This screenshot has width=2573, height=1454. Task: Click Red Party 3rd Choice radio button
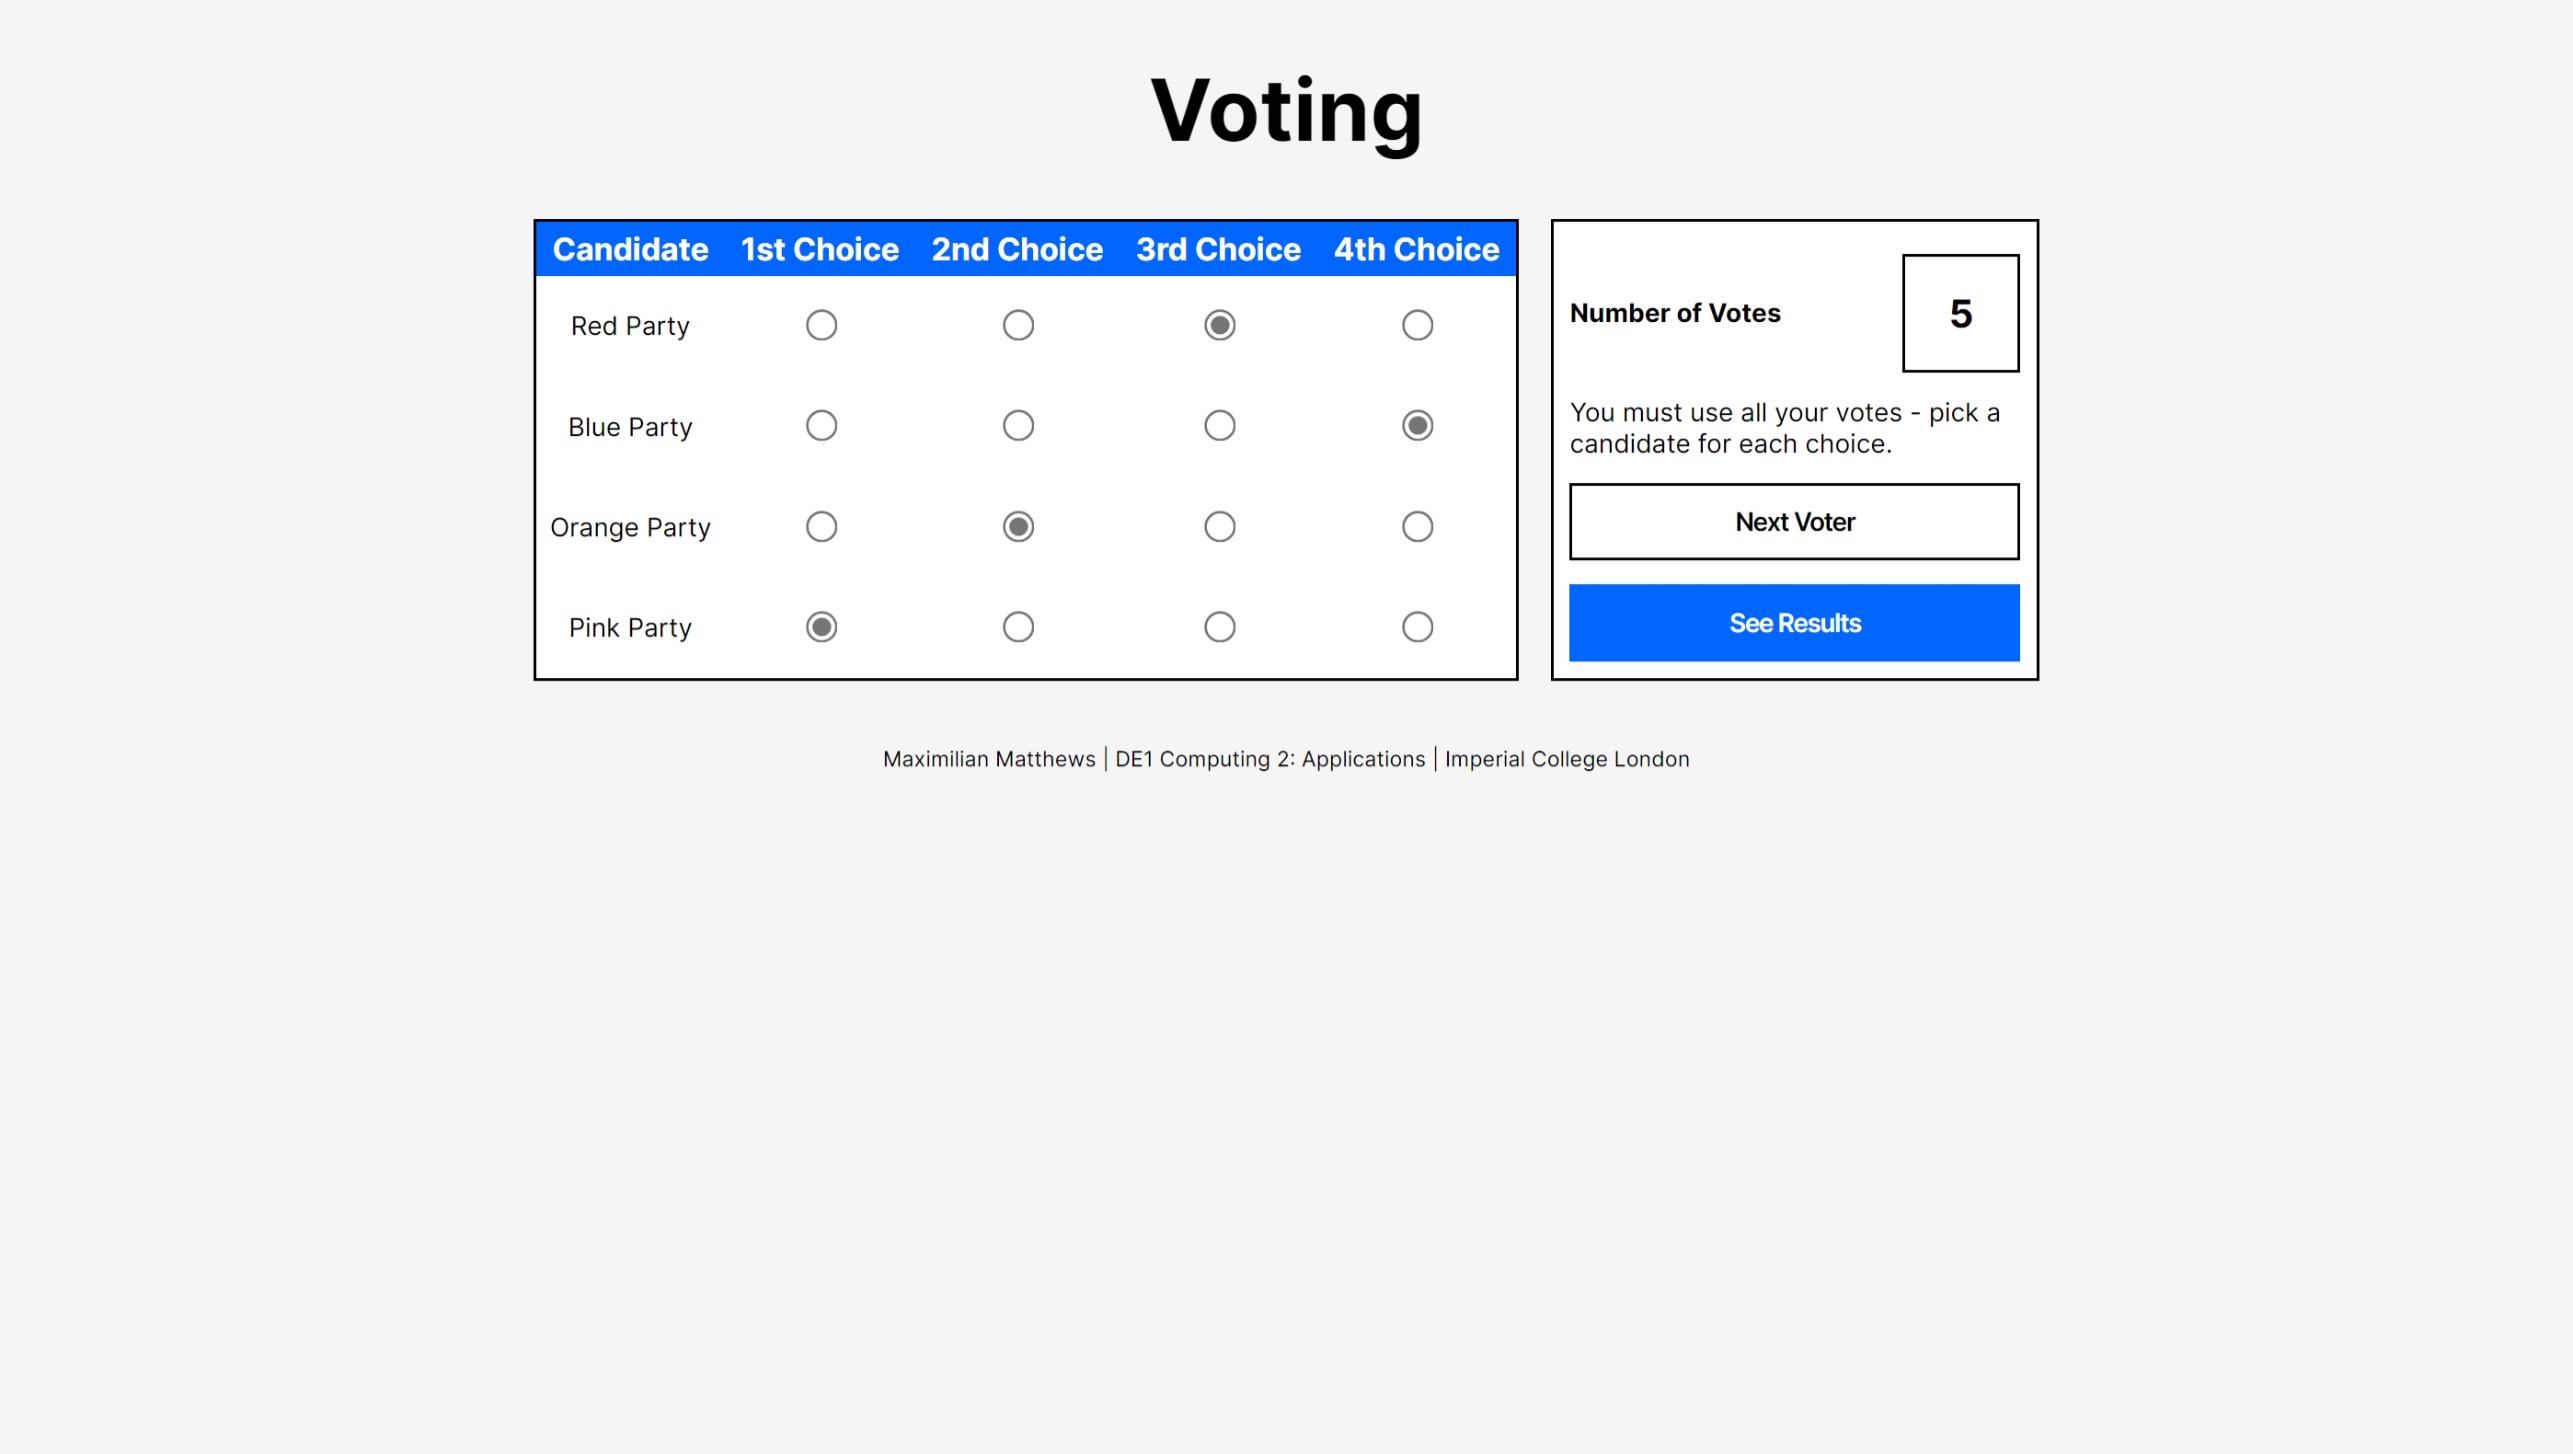(1219, 325)
